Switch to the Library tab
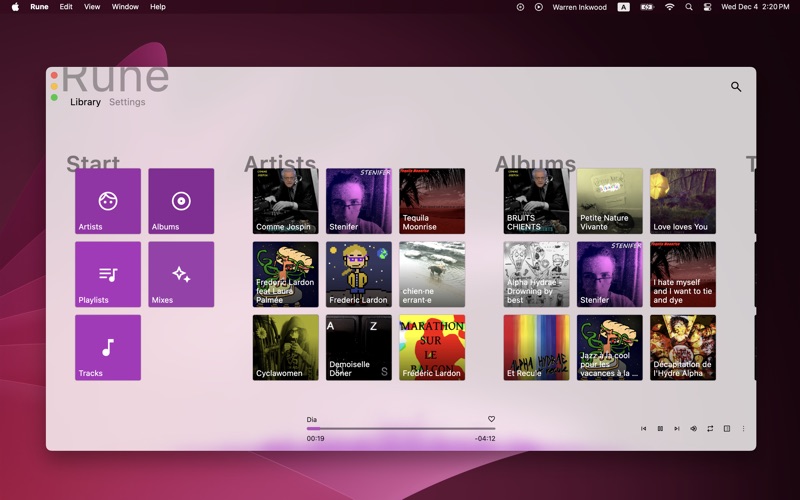 pyautogui.click(x=85, y=102)
